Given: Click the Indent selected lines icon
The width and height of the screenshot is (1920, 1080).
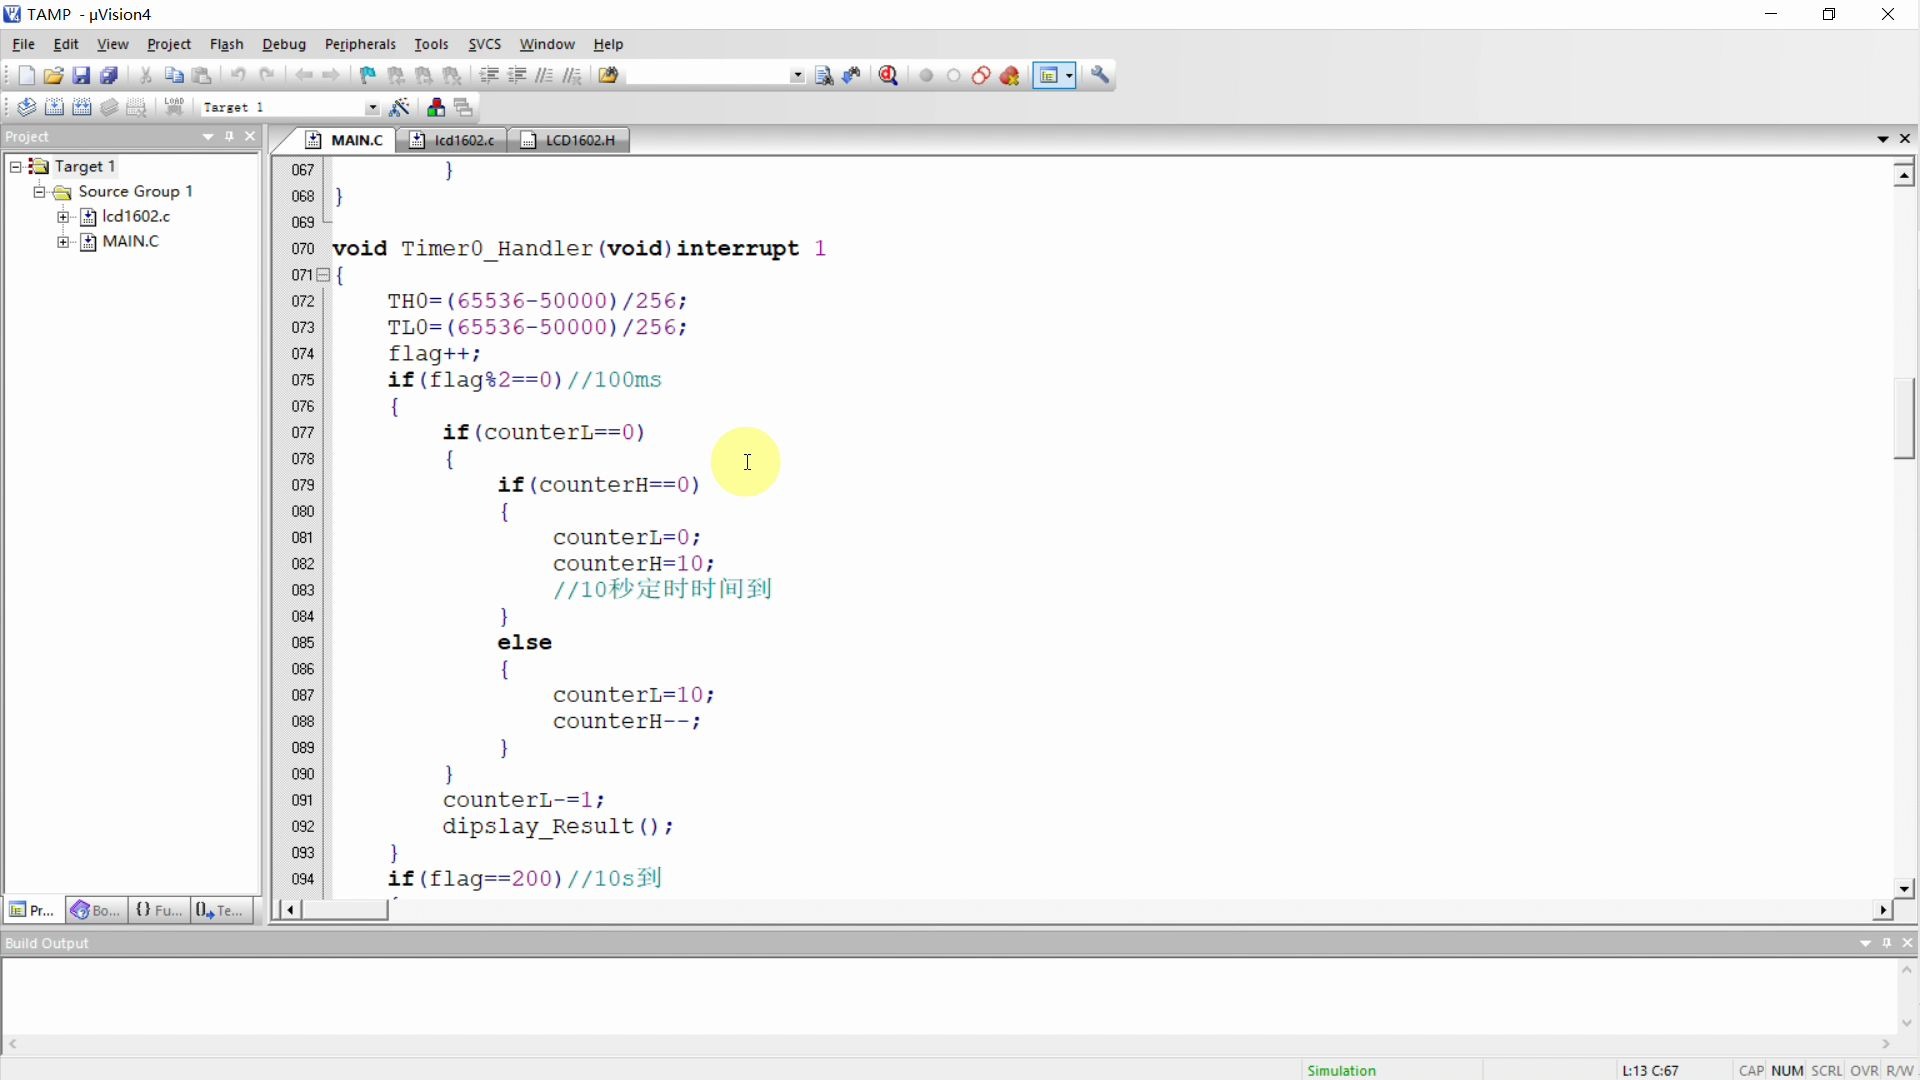Looking at the screenshot, I should (x=489, y=76).
